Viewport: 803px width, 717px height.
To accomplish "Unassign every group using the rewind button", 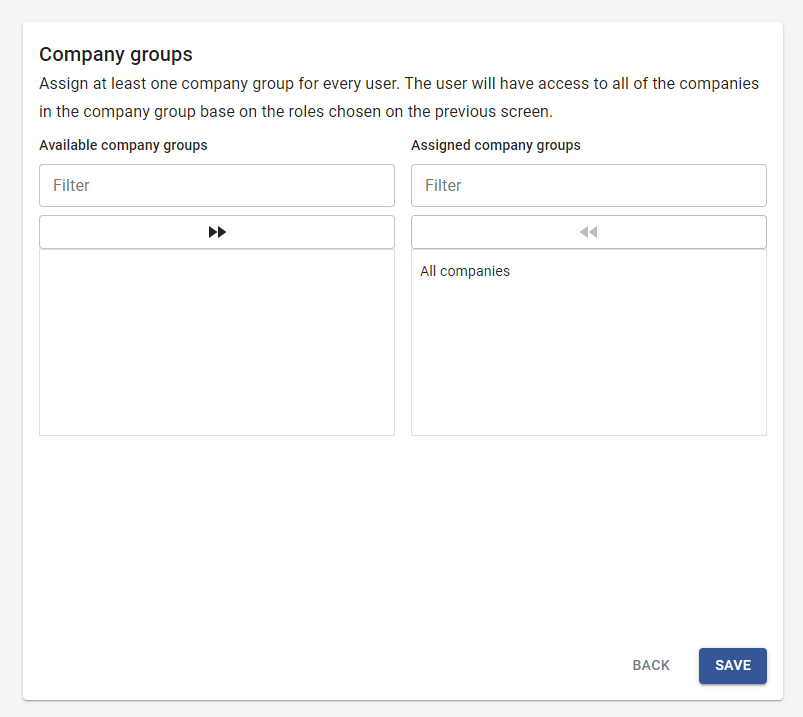I will (588, 232).
